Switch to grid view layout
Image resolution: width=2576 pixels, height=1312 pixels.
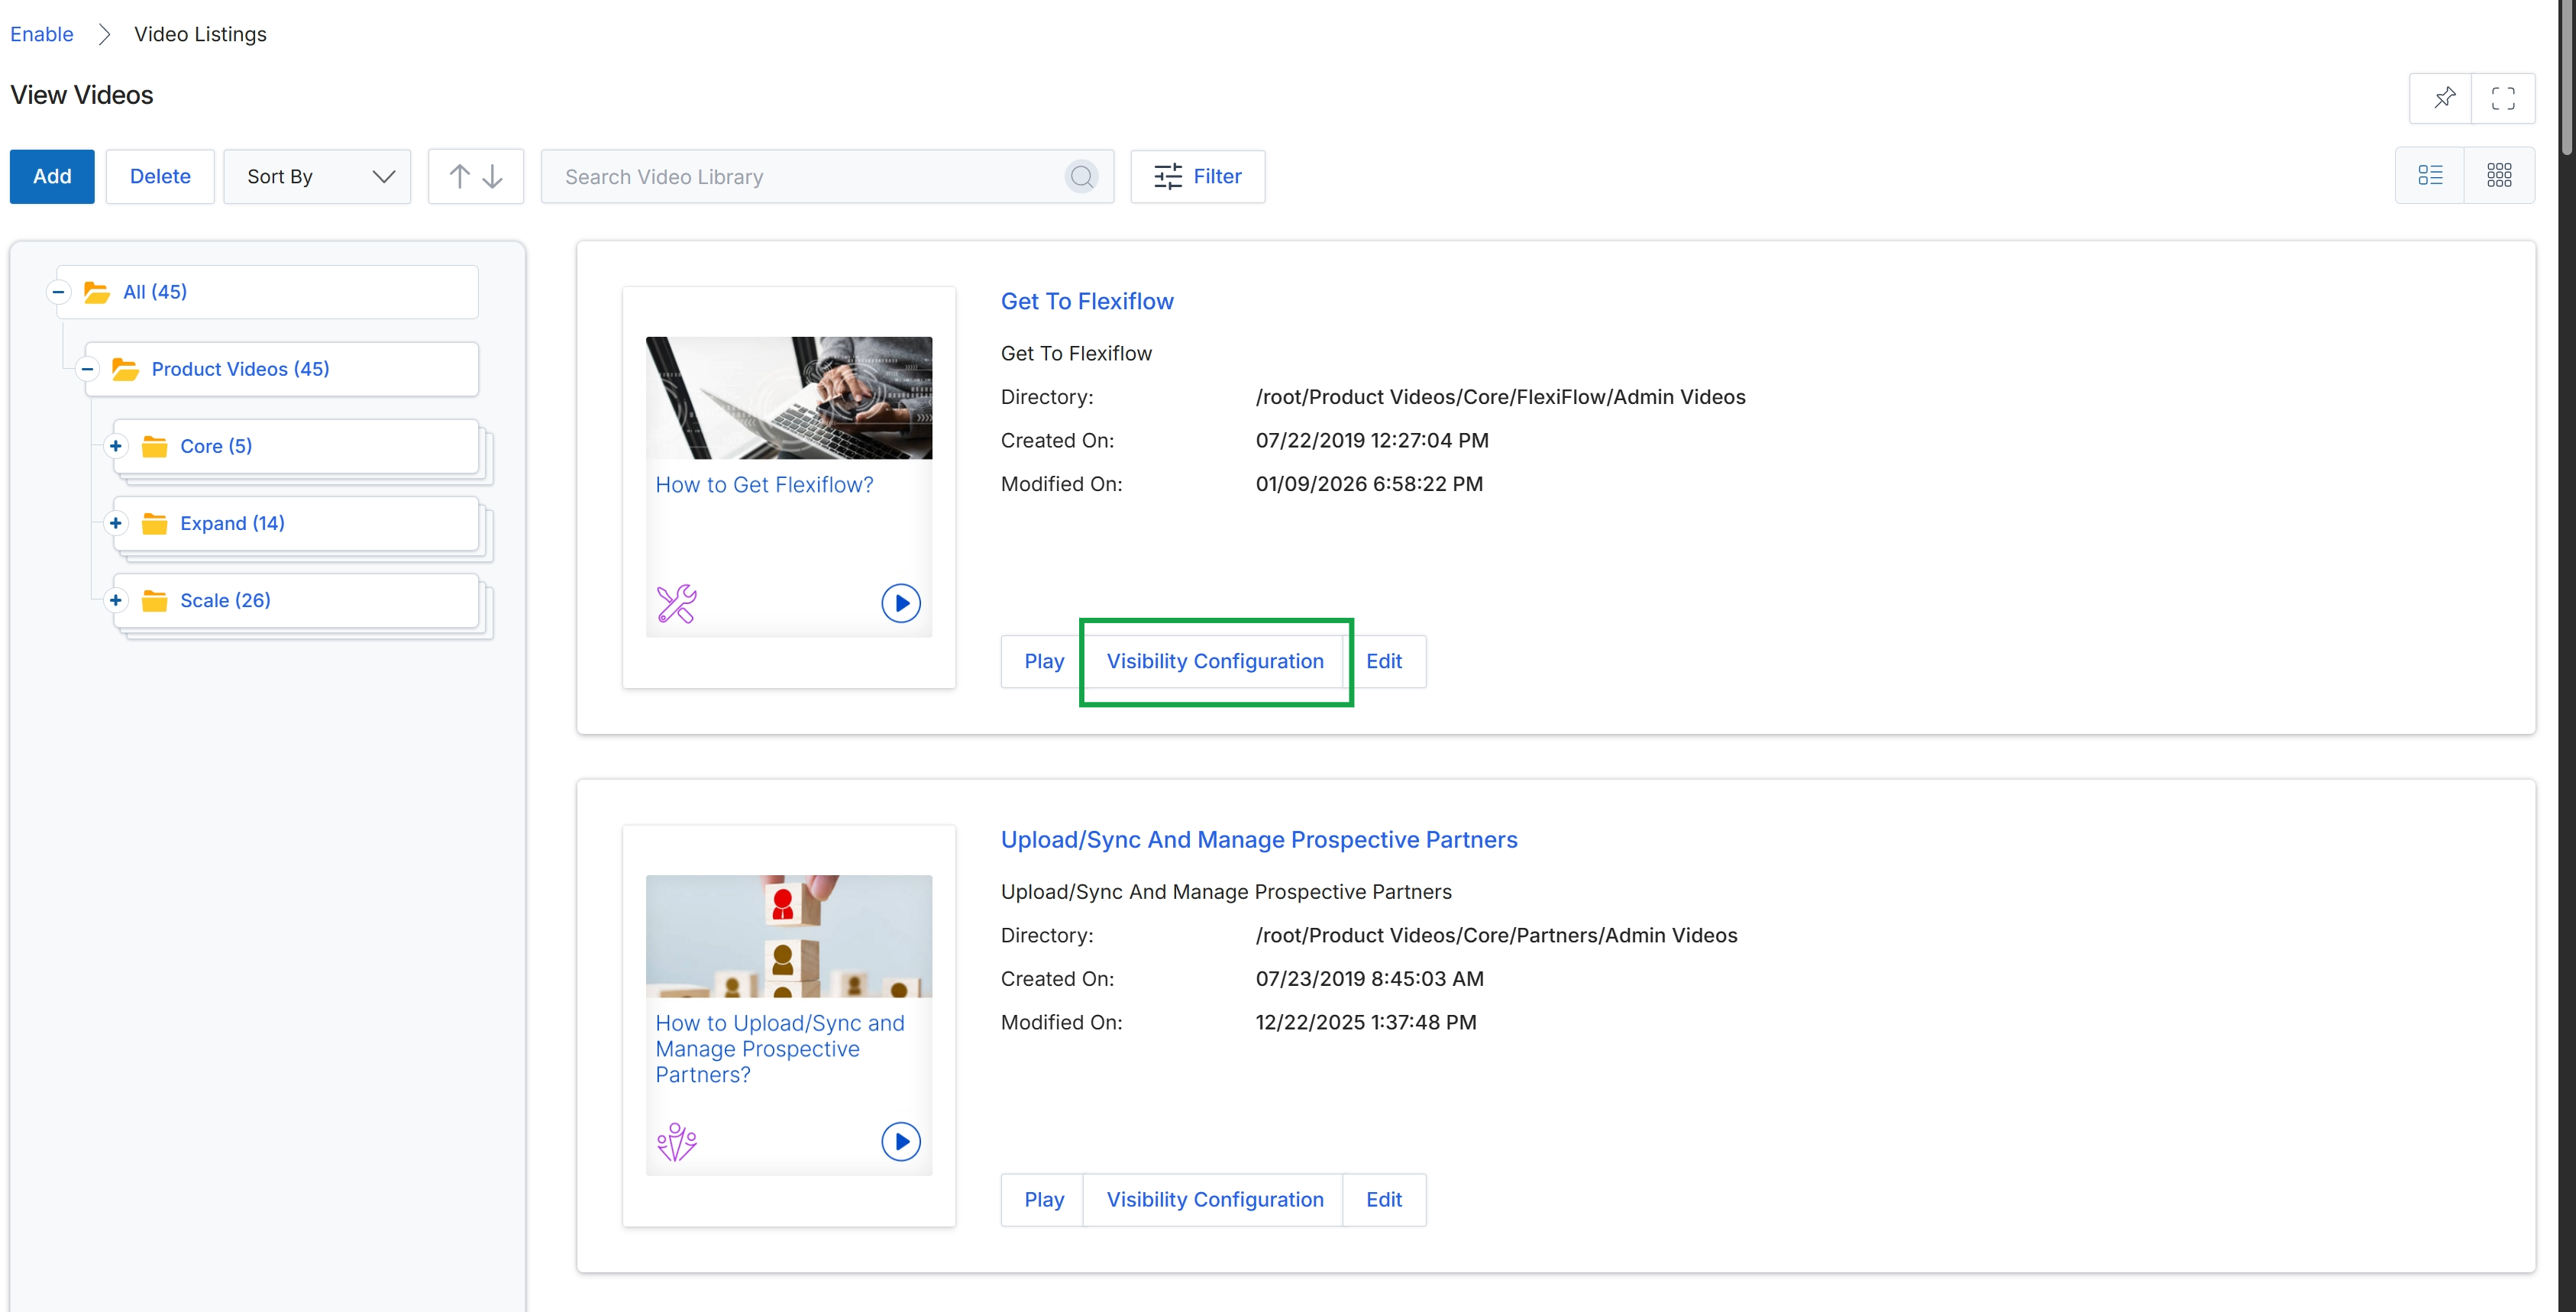point(2499,176)
